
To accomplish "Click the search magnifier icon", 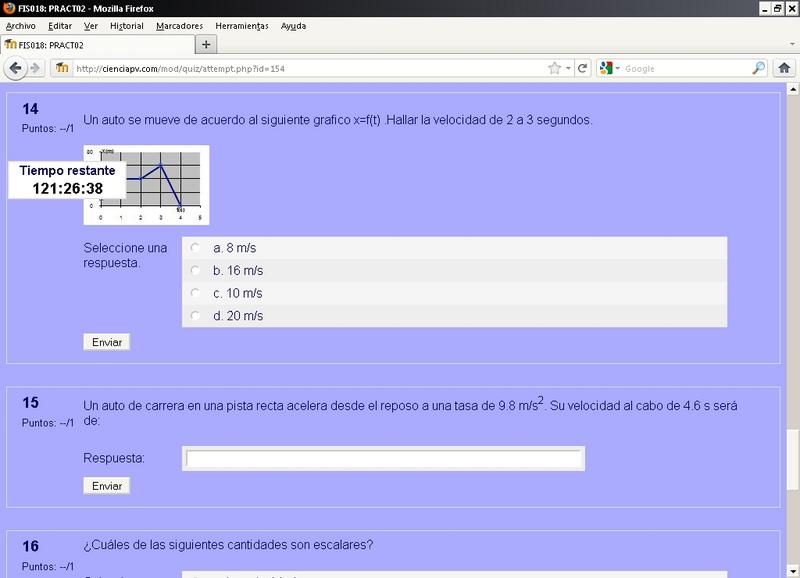I will 759,68.
